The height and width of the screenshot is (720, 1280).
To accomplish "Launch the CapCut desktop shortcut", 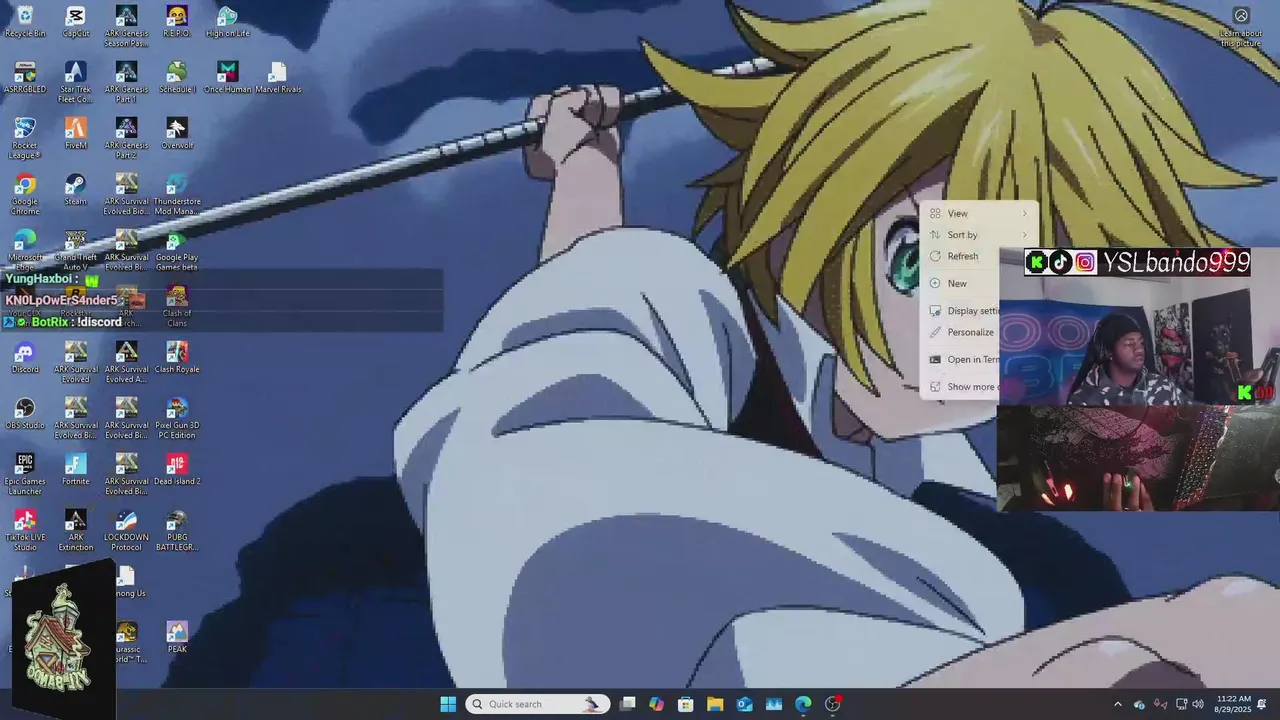I will 76,22.
